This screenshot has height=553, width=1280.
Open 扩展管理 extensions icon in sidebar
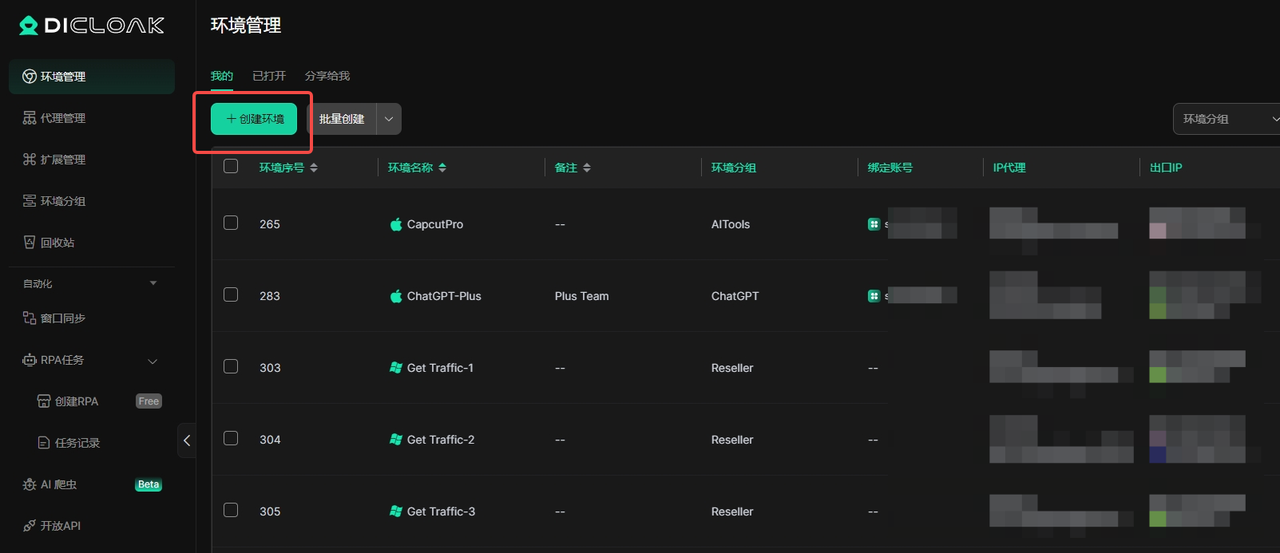[x=29, y=159]
